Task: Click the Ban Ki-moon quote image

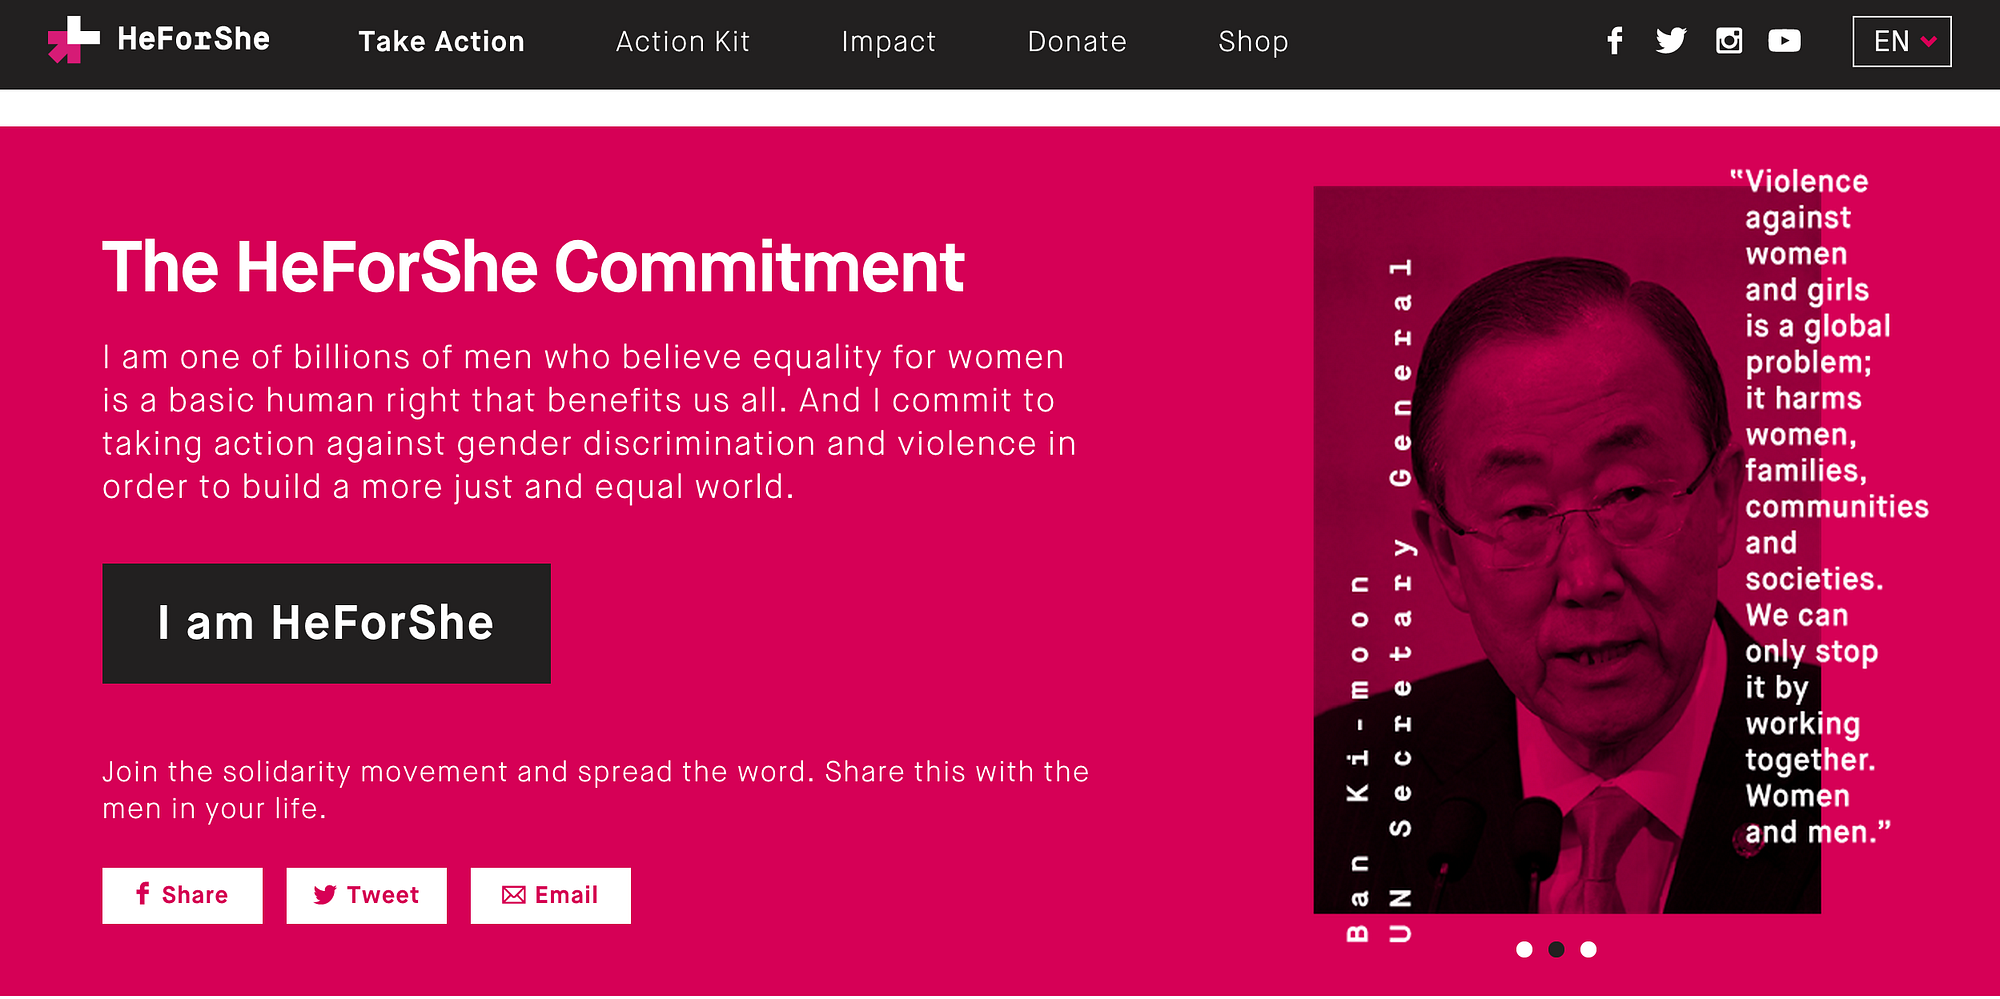Action: click(1567, 549)
